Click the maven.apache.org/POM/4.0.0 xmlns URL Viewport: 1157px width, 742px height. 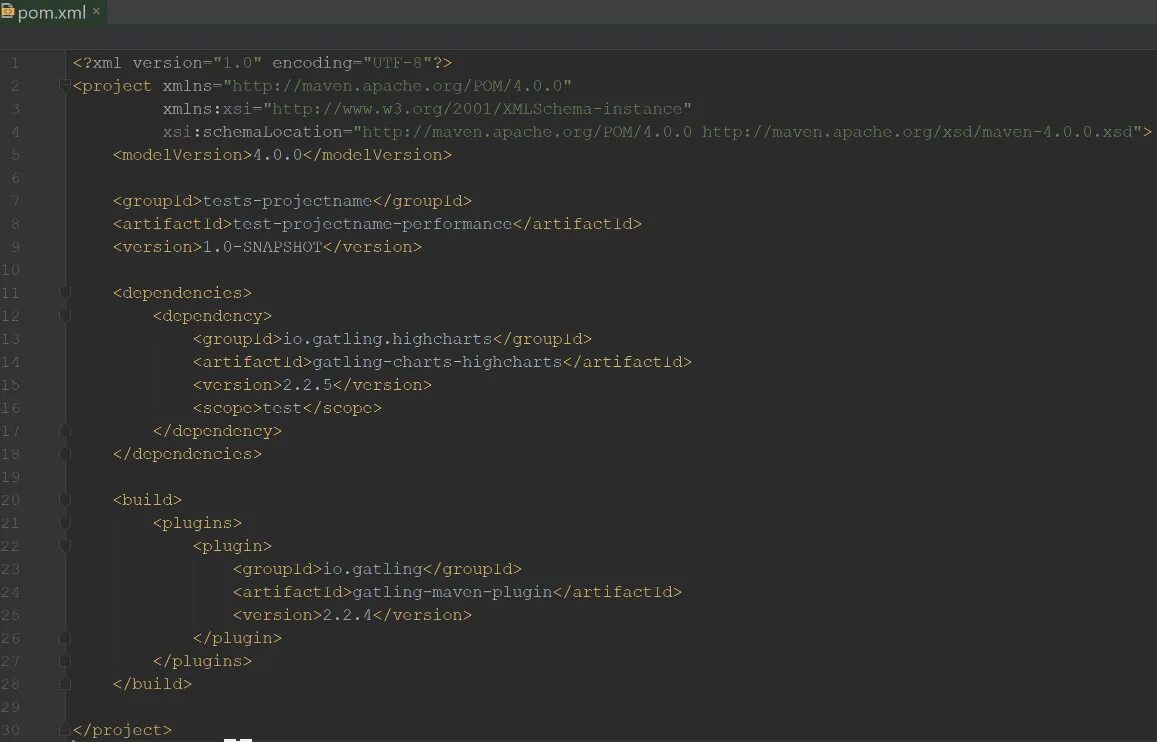coord(397,86)
